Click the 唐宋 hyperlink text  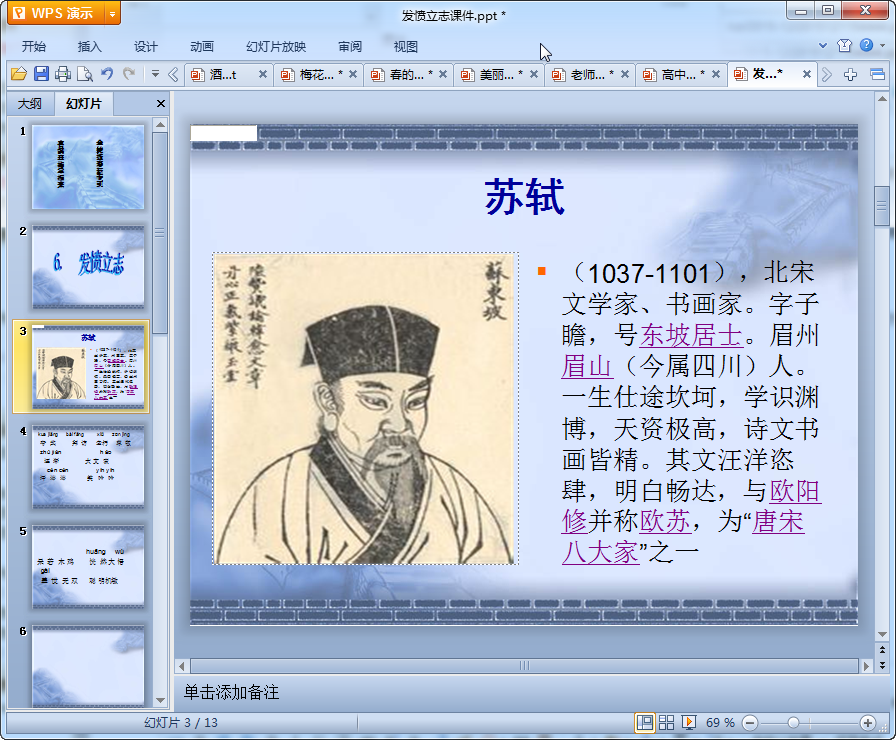778,521
